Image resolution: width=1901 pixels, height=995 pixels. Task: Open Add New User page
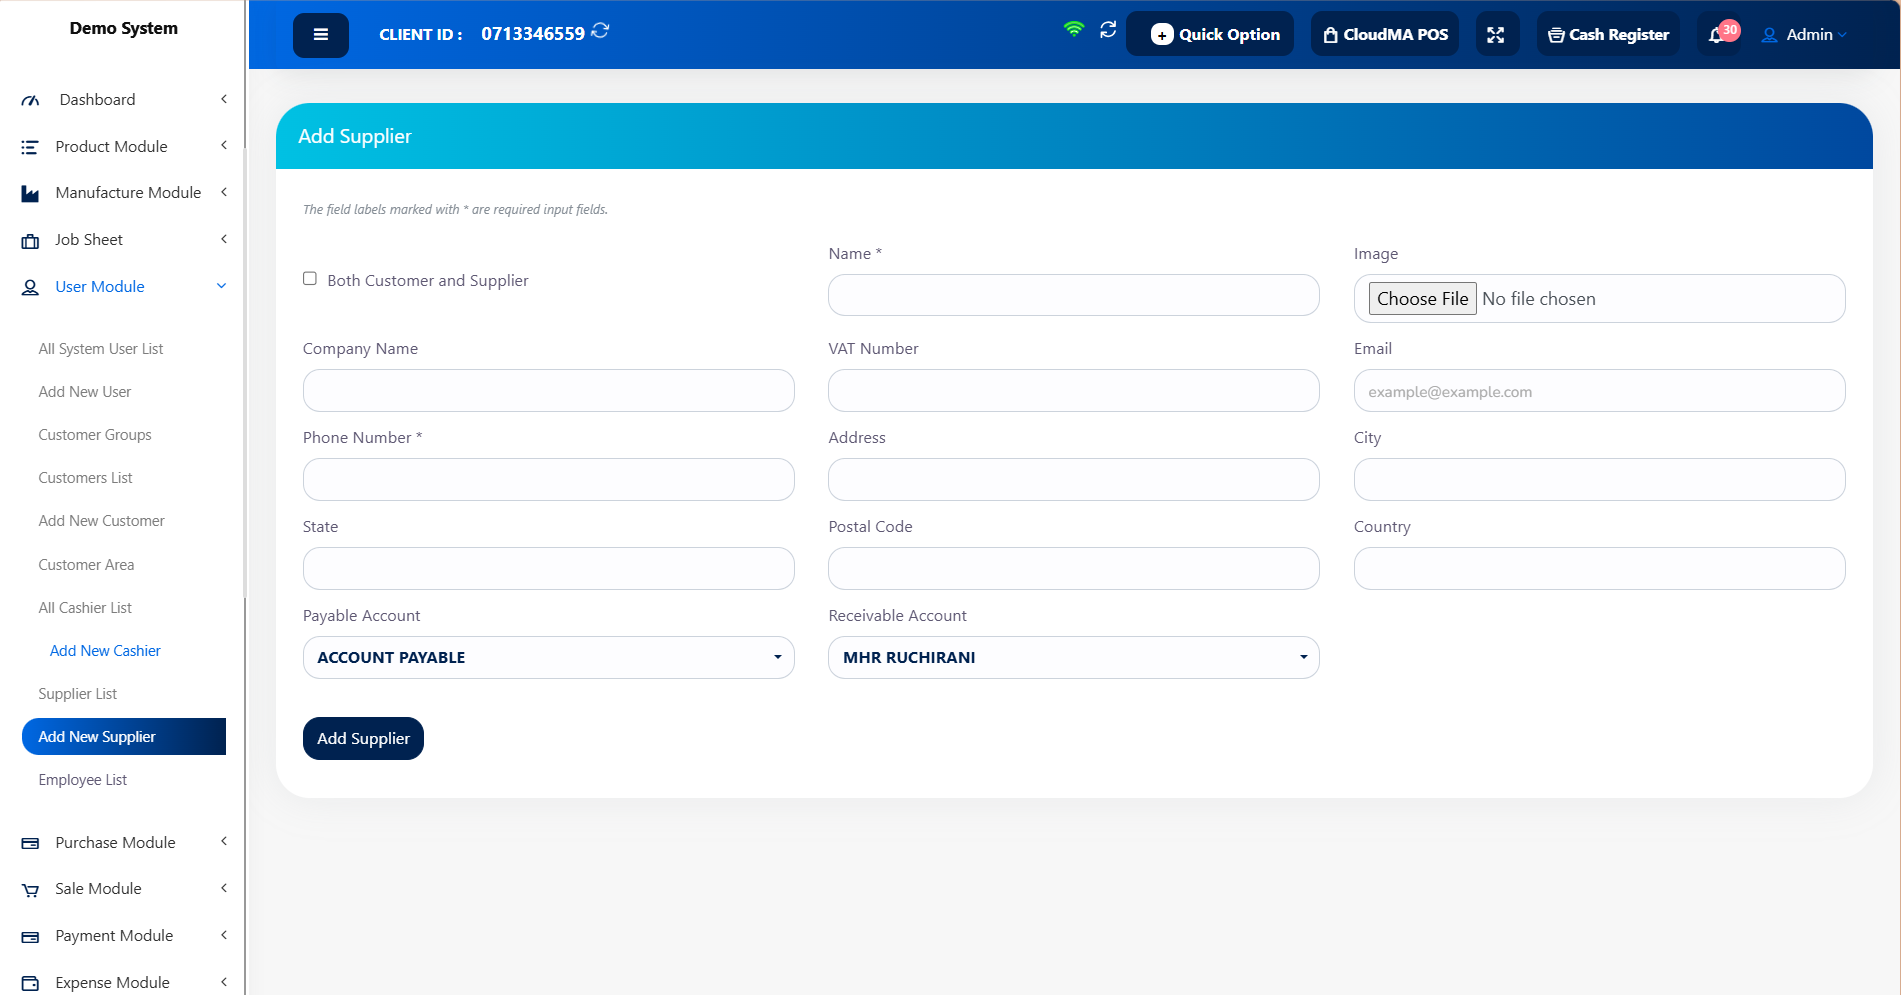[x=85, y=392]
